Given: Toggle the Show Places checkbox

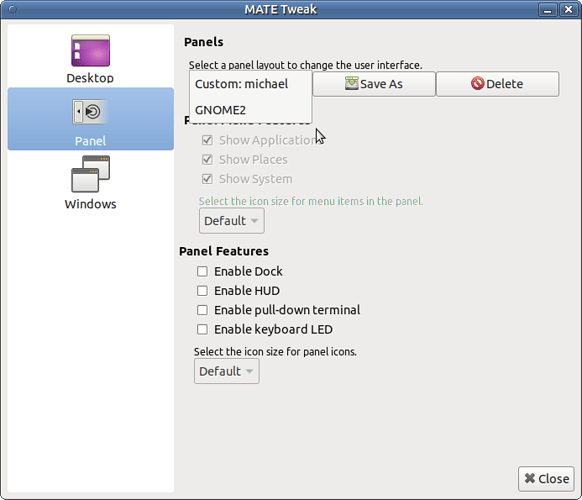Looking at the screenshot, I should [x=207, y=160].
